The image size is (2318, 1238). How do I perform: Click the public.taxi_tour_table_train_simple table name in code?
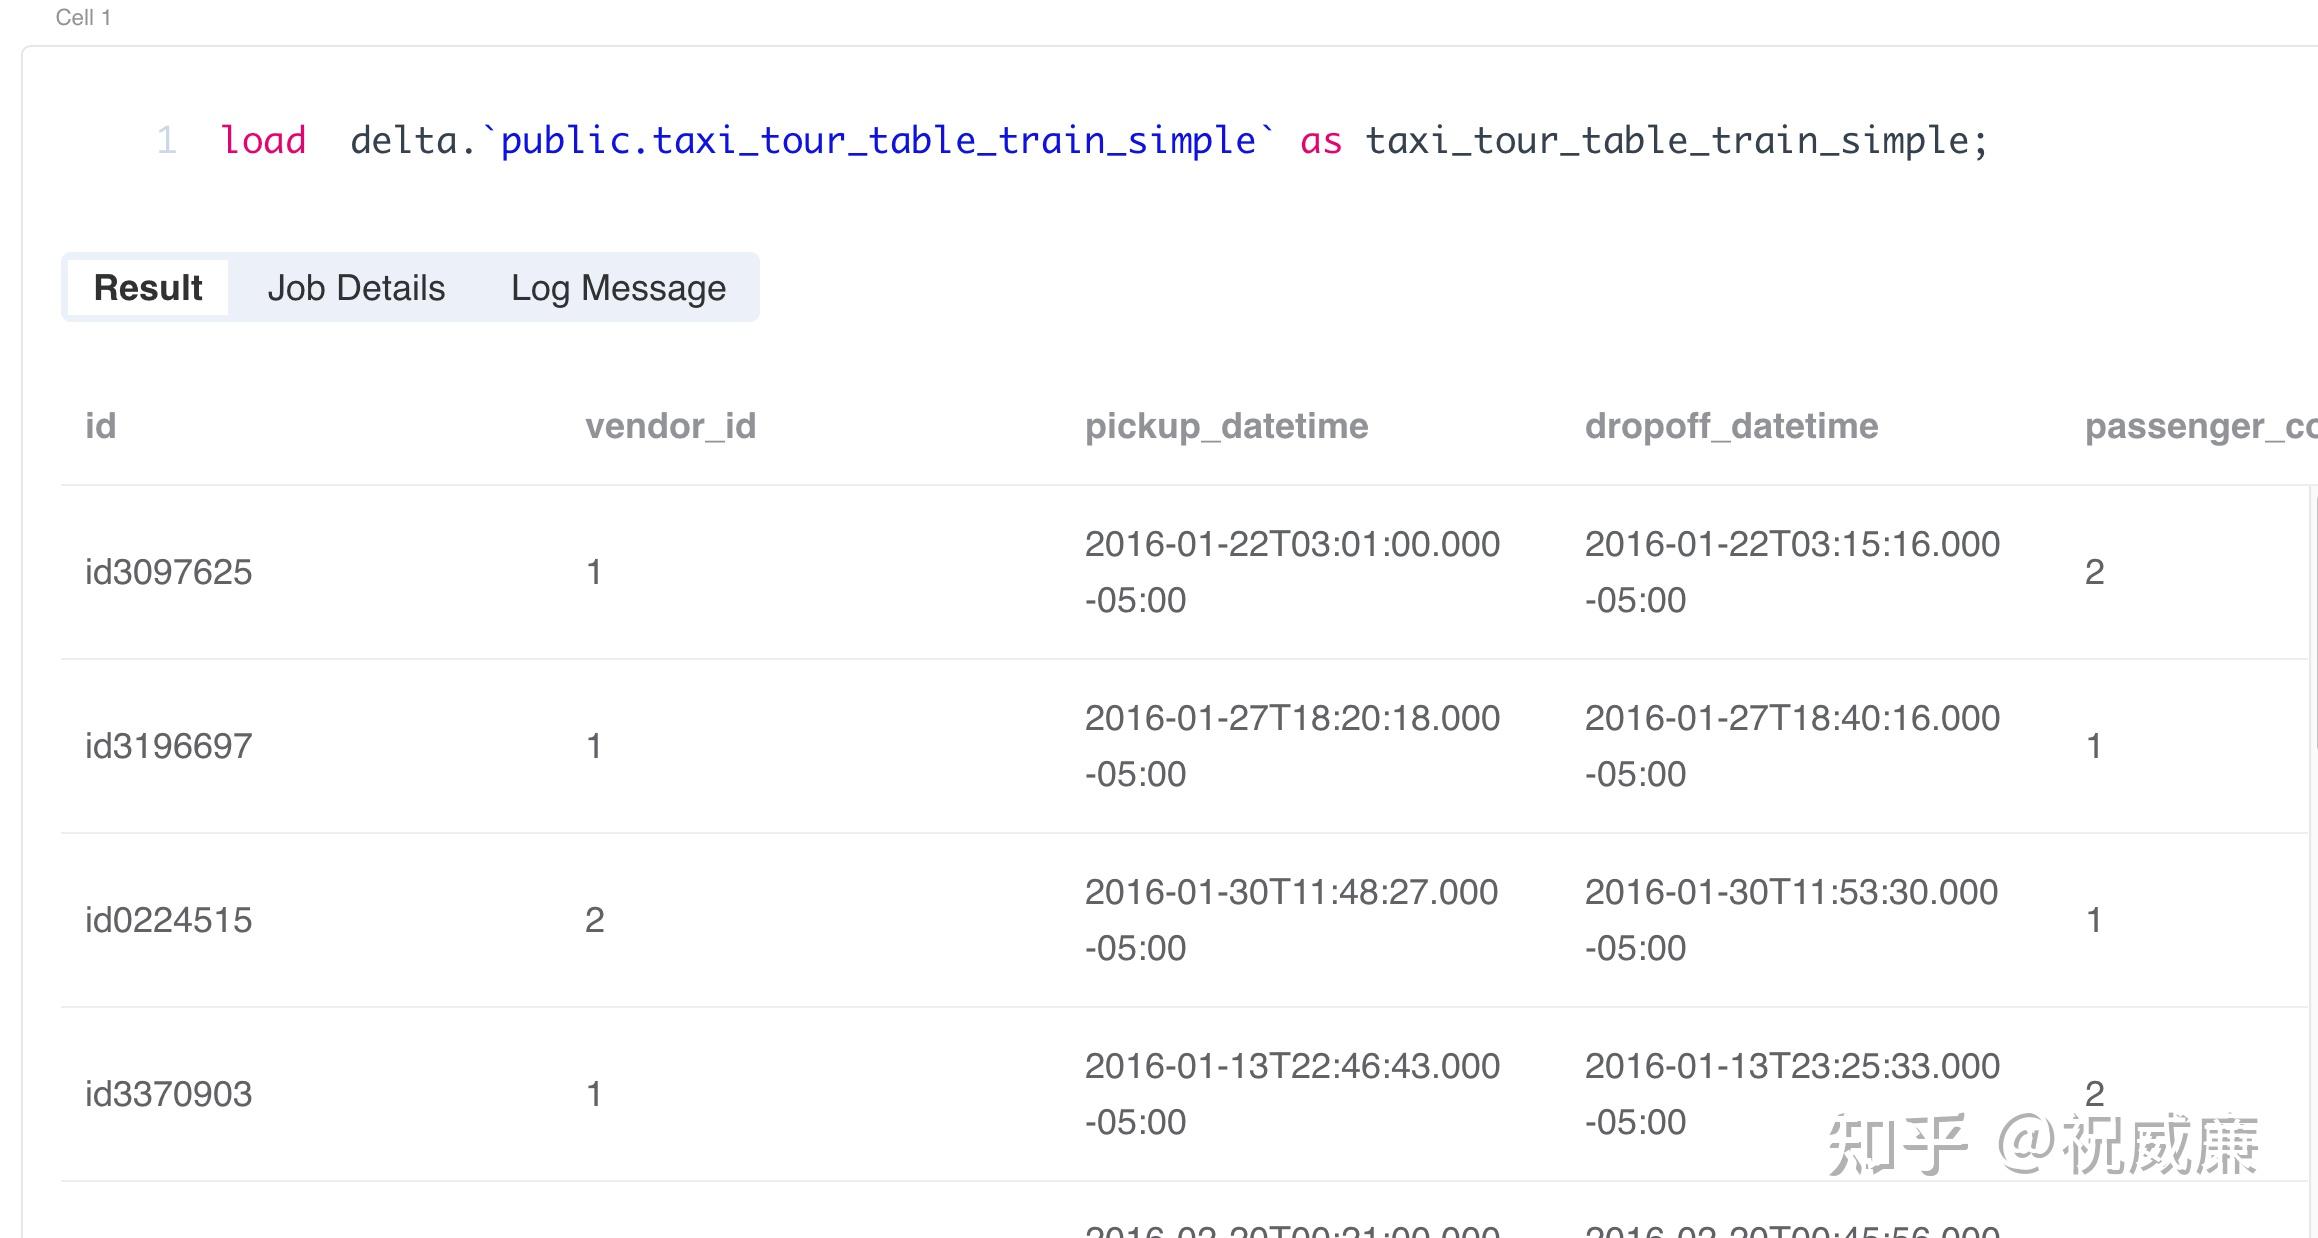878,141
